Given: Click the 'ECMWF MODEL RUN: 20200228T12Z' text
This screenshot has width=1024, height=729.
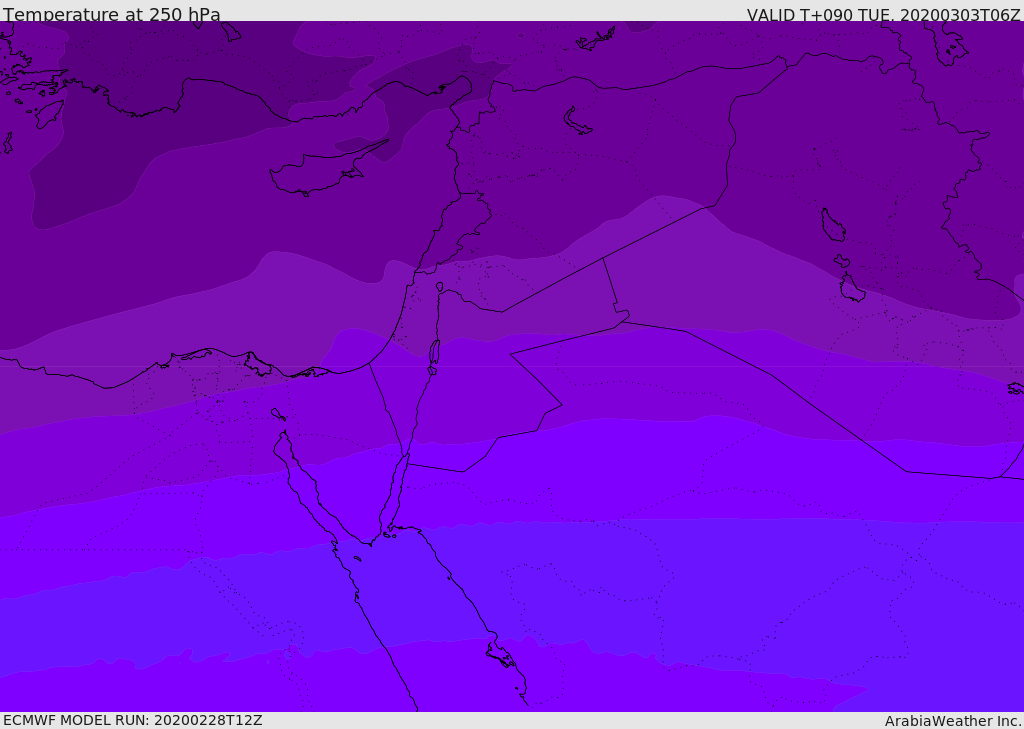Looking at the screenshot, I should 133,720.
